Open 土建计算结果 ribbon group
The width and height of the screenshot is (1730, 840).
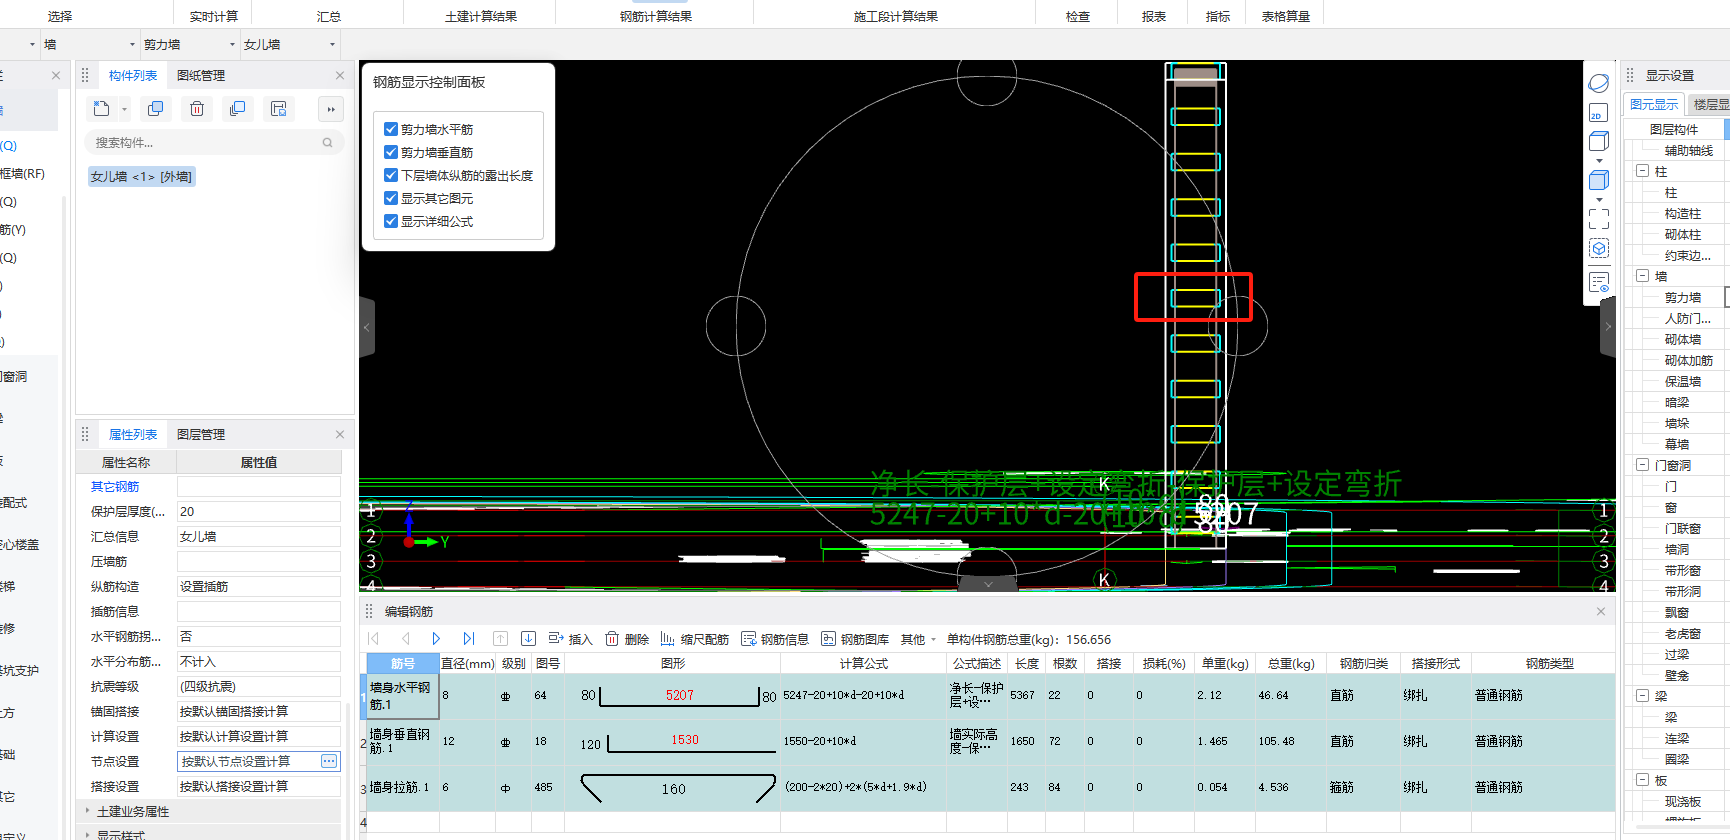[481, 16]
